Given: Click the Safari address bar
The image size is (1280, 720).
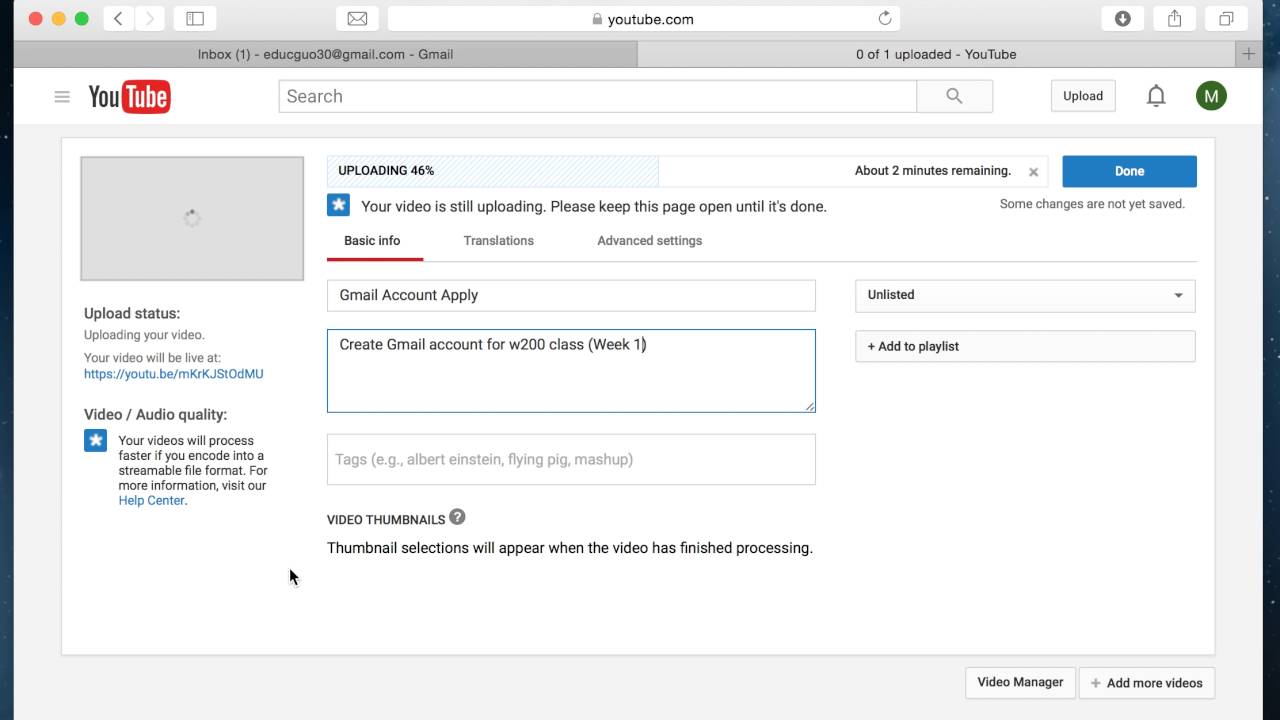Looking at the screenshot, I should click(644, 19).
